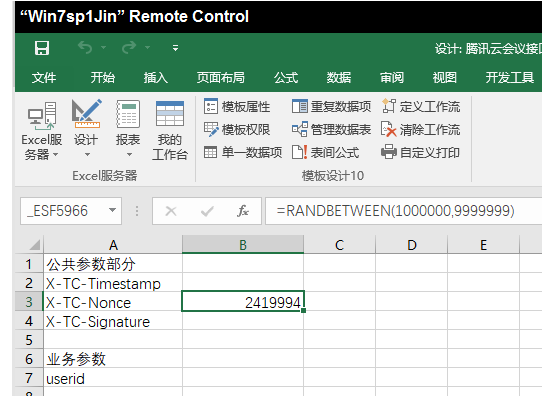
Task: Open 自定义打印 custom print
Action: pos(420,152)
